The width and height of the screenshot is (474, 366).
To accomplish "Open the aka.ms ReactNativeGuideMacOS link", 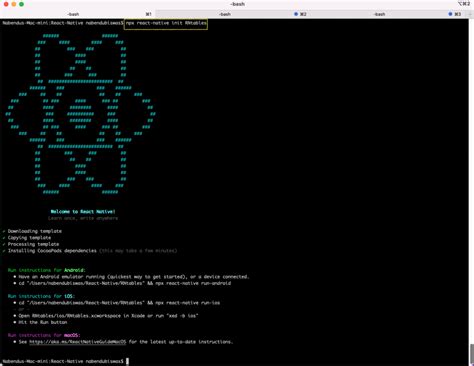I will [x=78, y=342].
